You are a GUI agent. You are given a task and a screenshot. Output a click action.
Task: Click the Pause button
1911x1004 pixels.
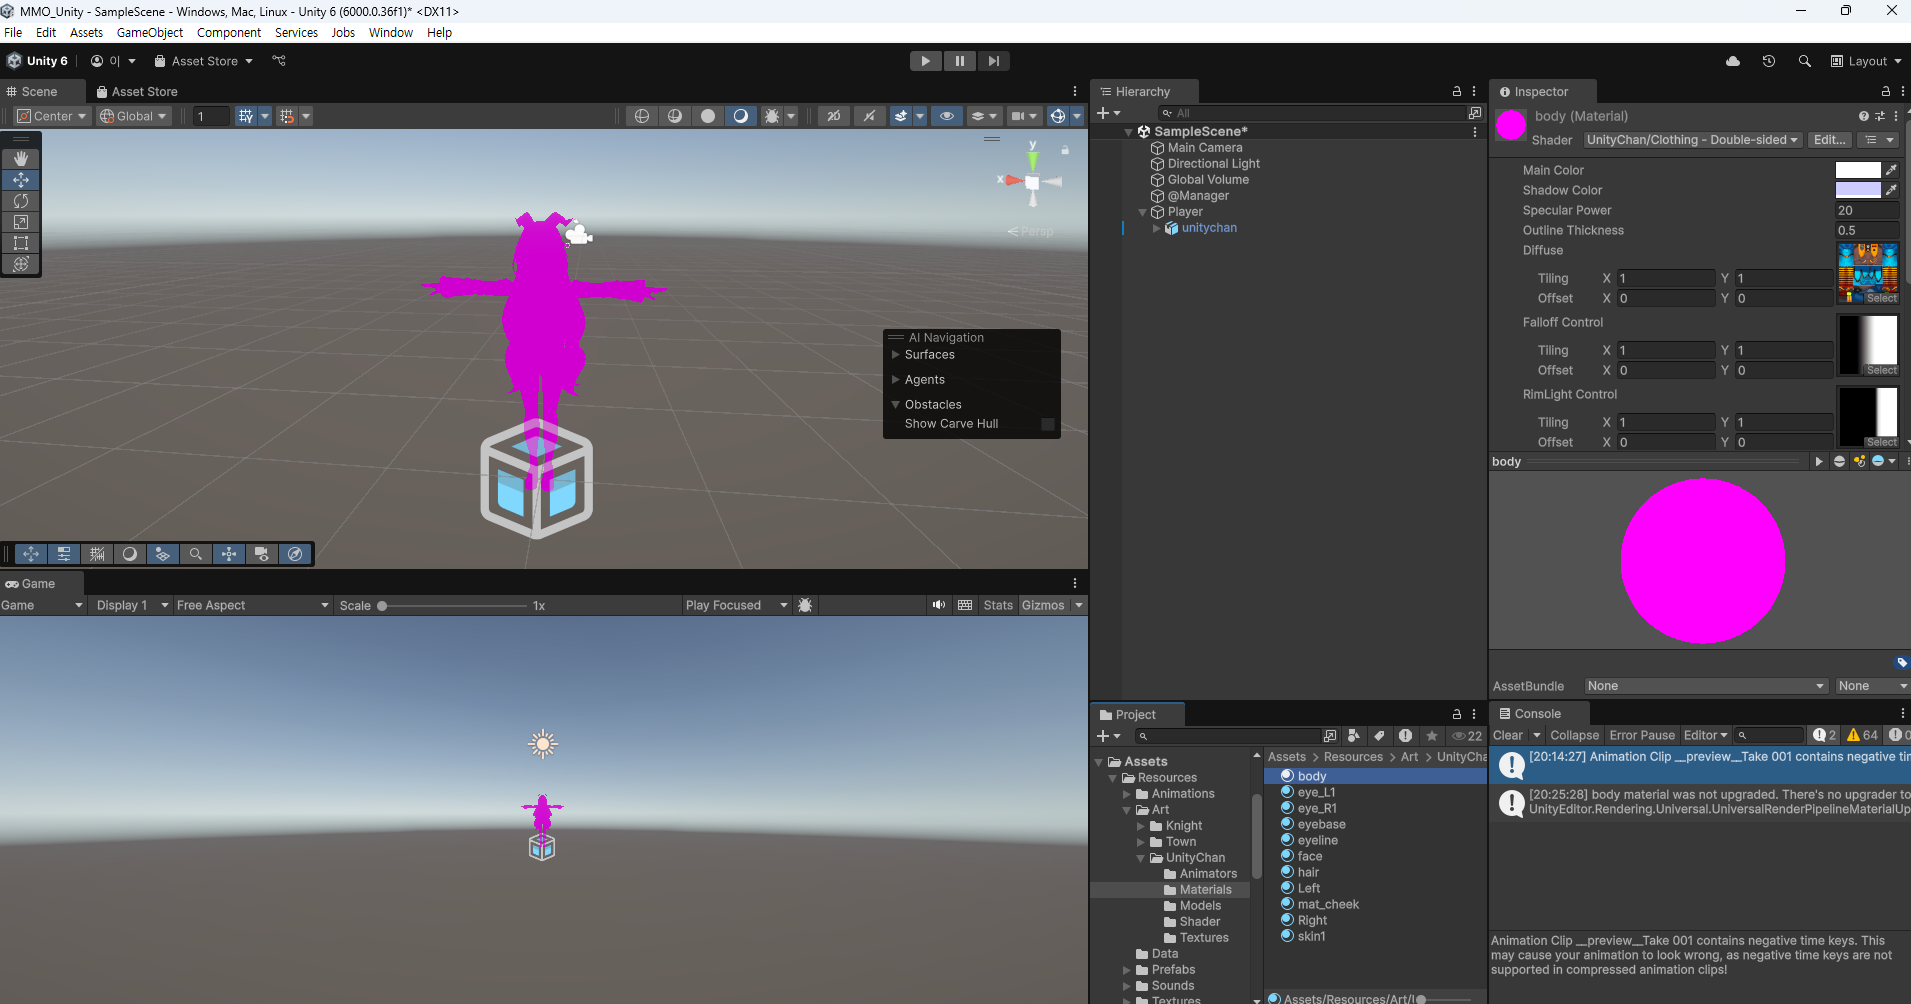pos(960,61)
